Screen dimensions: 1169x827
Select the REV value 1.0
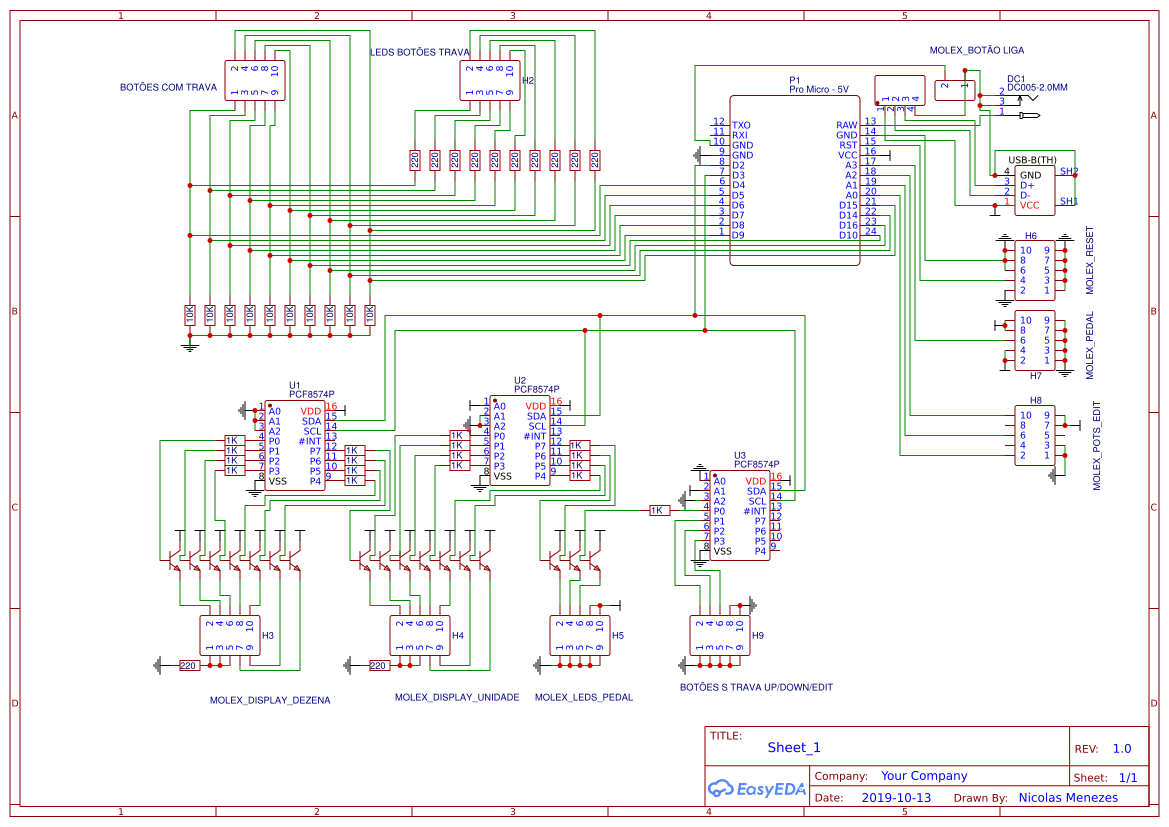1121,749
